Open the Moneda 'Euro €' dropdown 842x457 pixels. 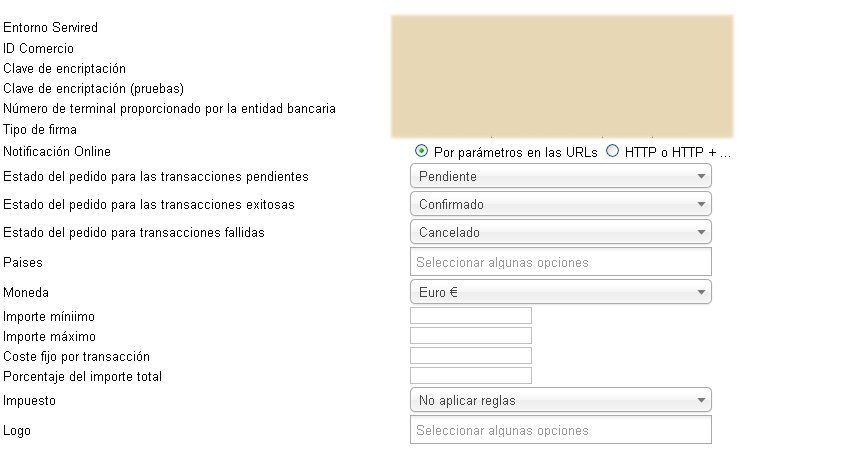(561, 292)
